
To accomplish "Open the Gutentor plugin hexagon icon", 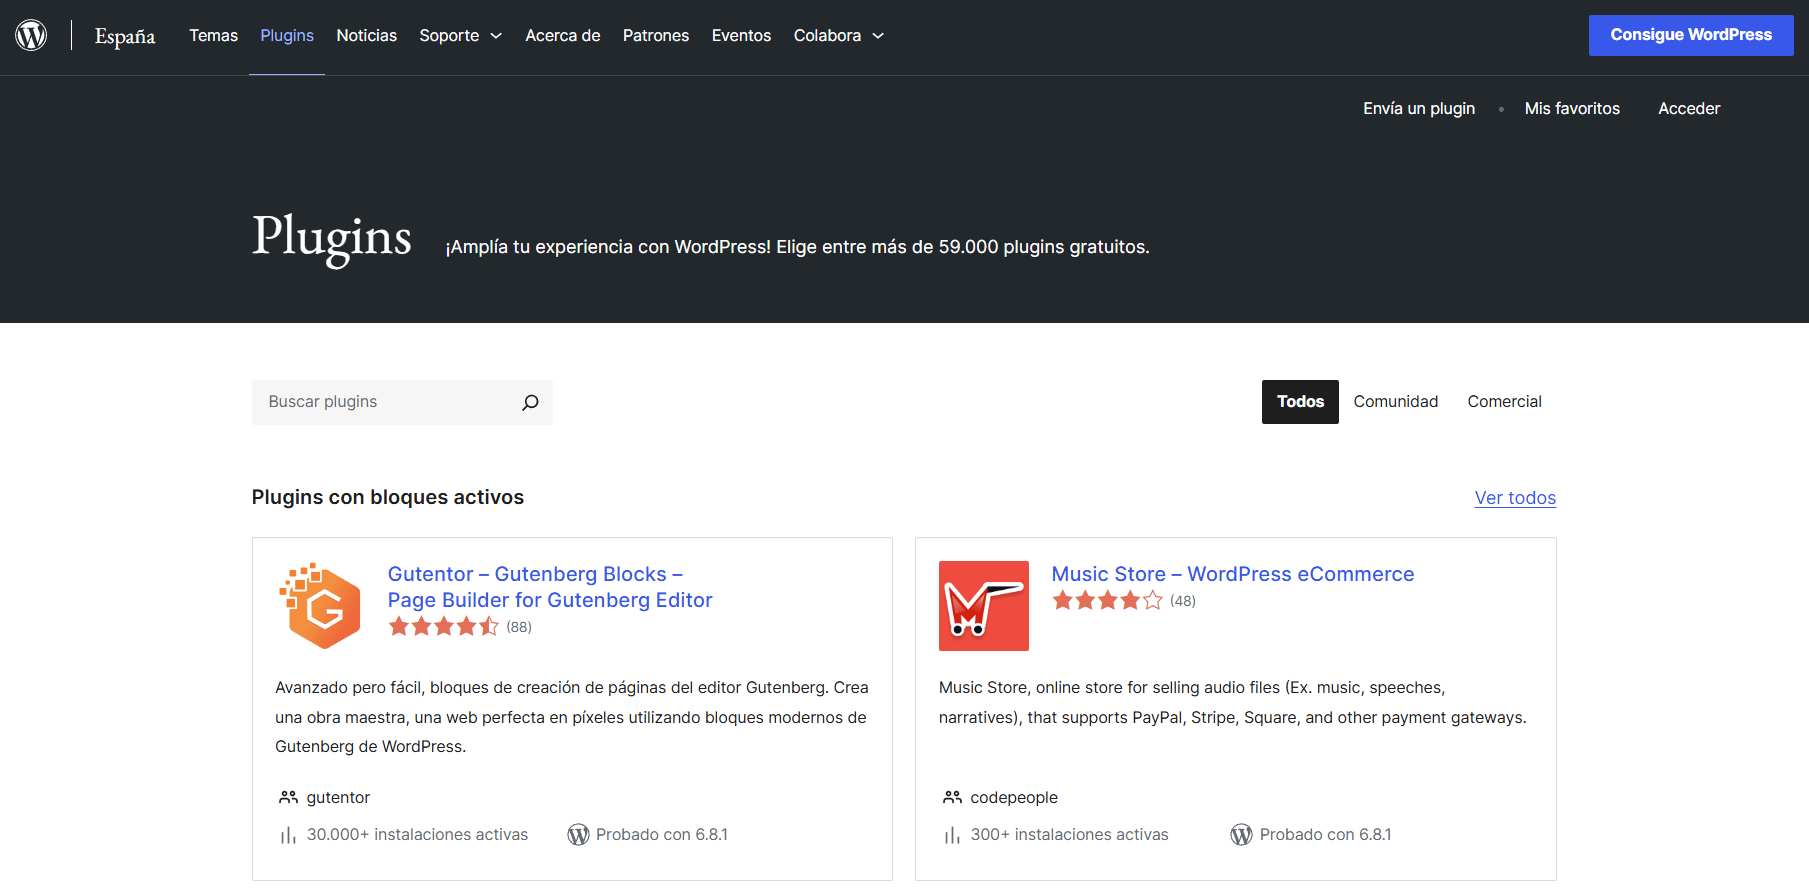I will pyautogui.click(x=320, y=606).
